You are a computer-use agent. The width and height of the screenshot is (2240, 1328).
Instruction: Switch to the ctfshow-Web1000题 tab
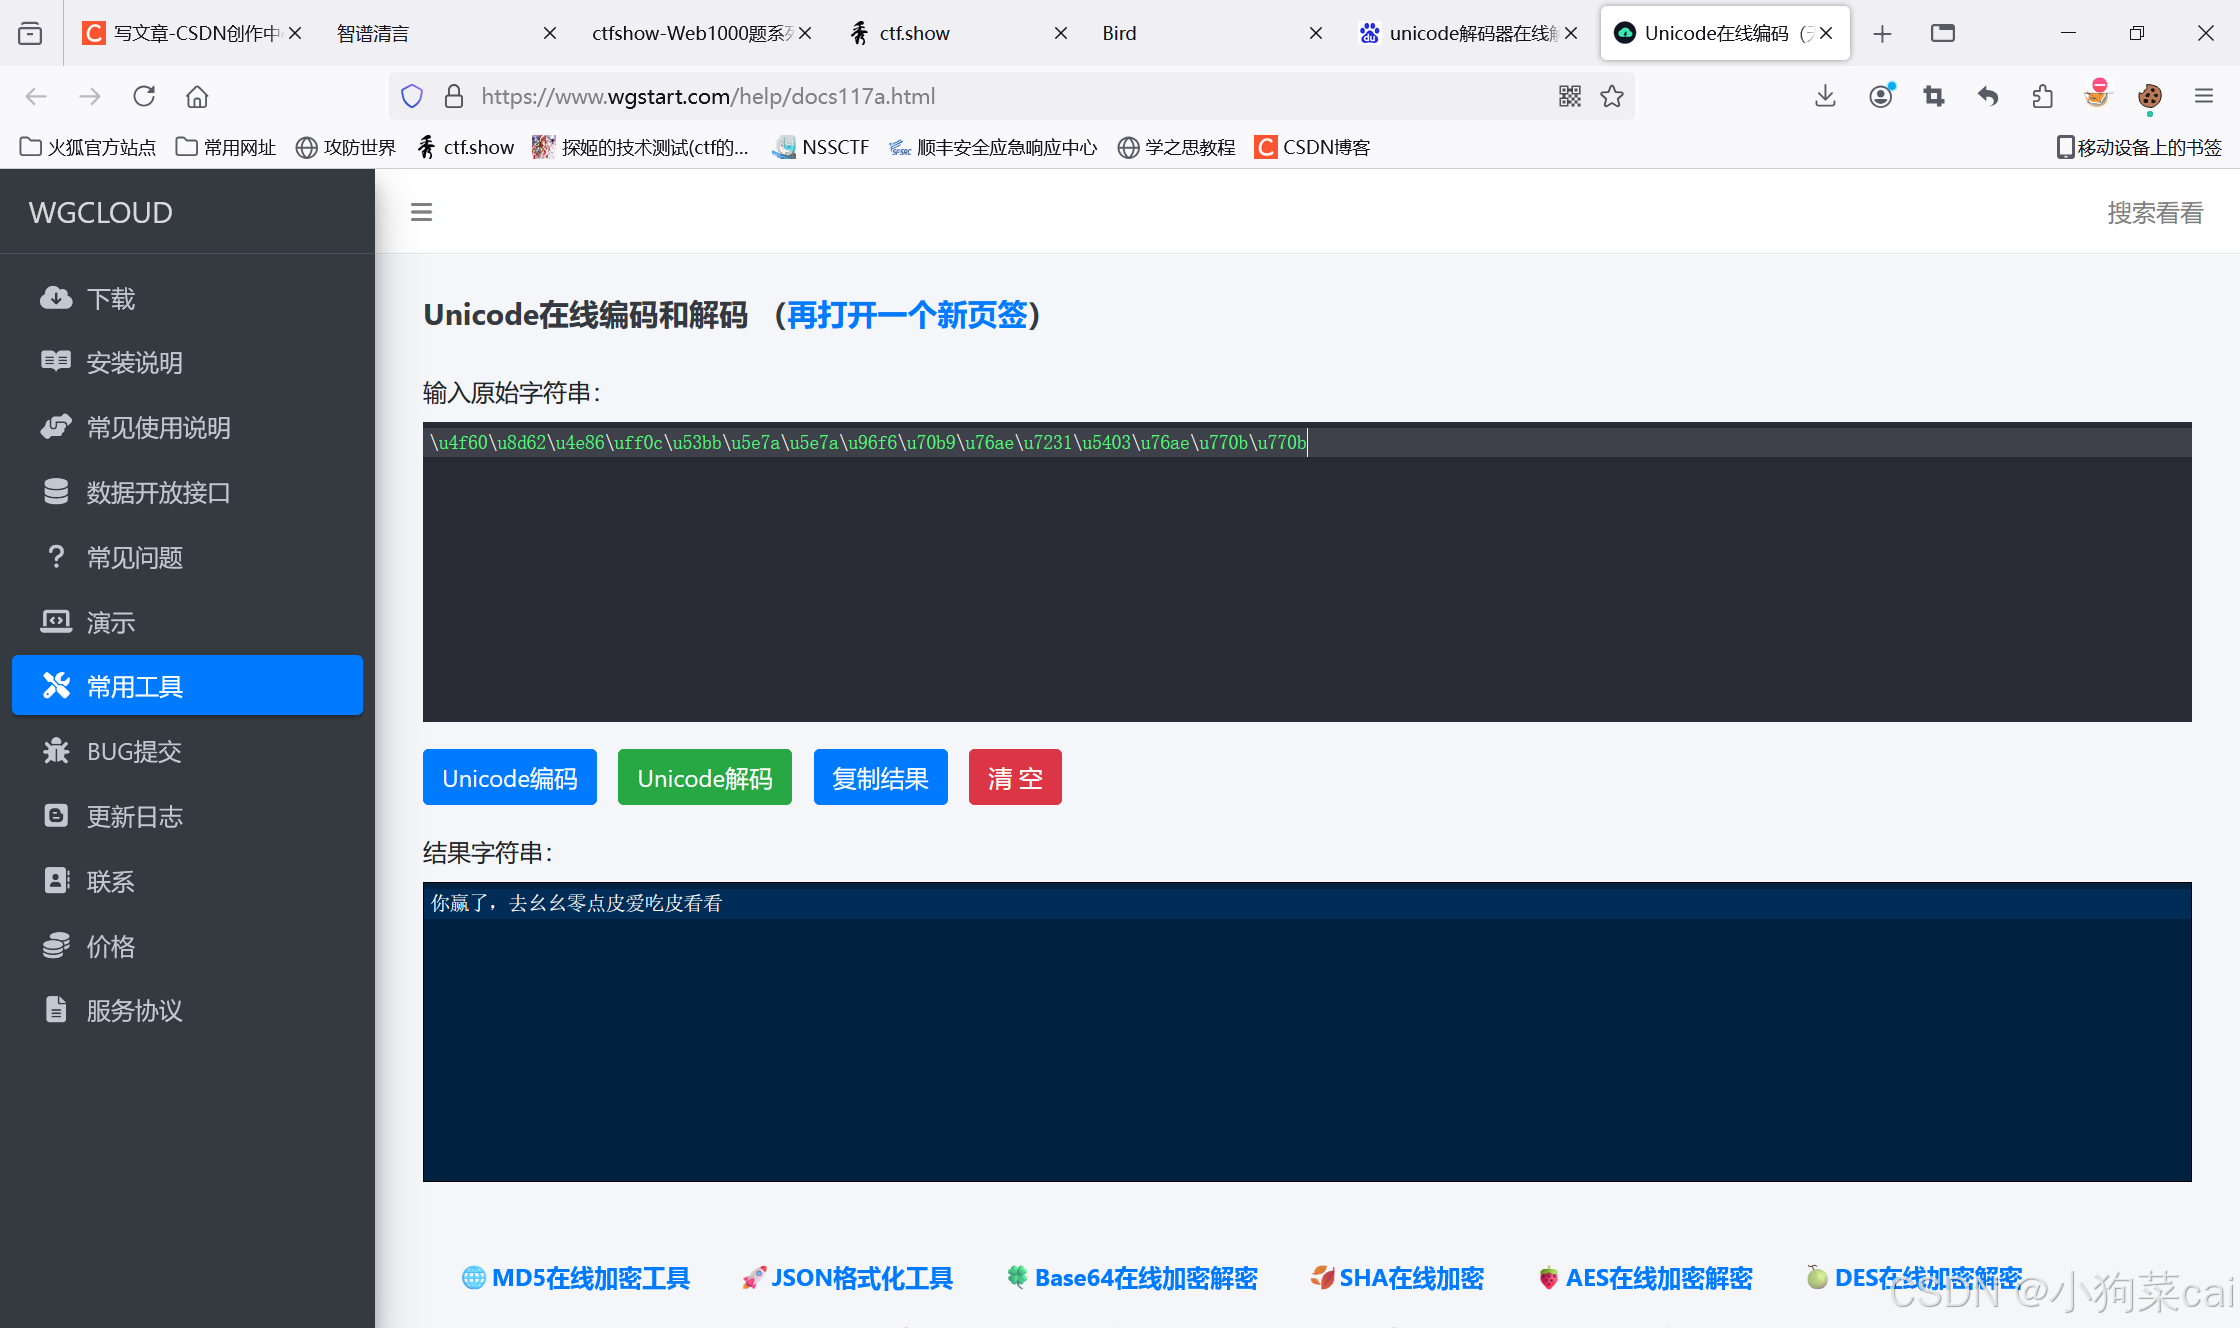click(x=692, y=33)
